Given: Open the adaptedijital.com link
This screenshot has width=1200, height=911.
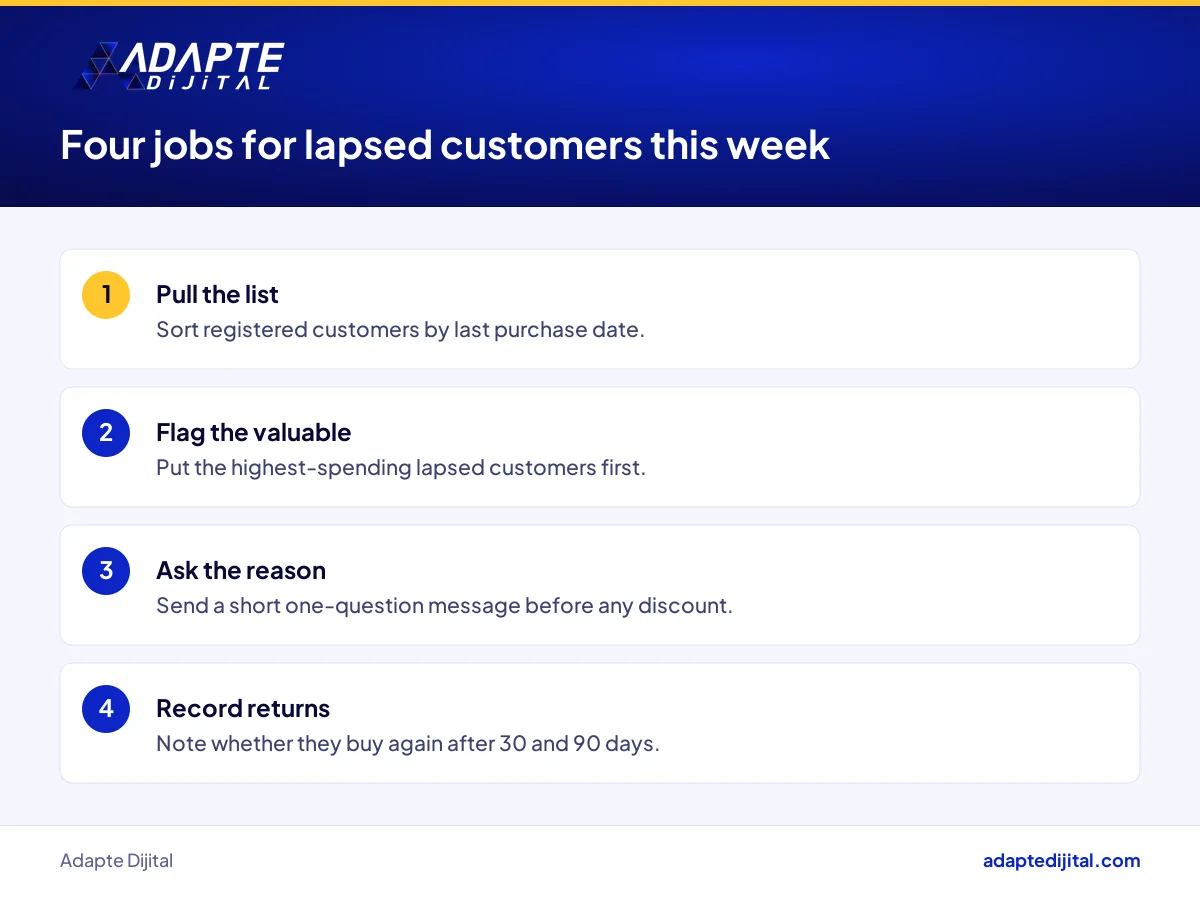Looking at the screenshot, I should tap(1061, 861).
